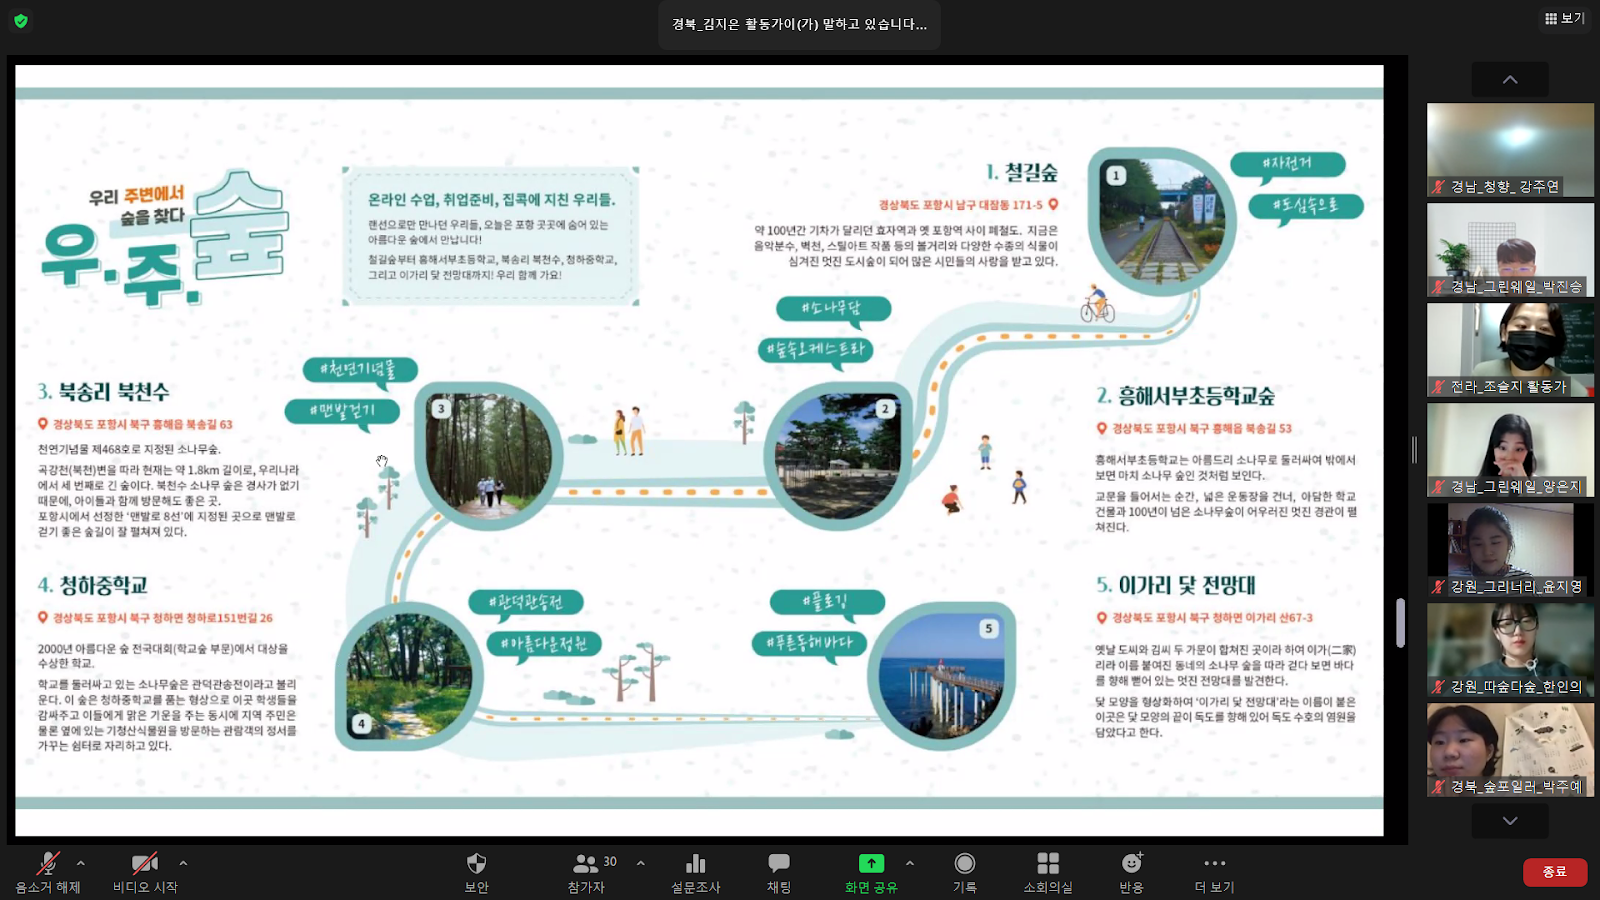
Task: Click the speaker notification 경북_김지은 활동가이(가) 말하고 있습니다
Action: (x=799, y=24)
